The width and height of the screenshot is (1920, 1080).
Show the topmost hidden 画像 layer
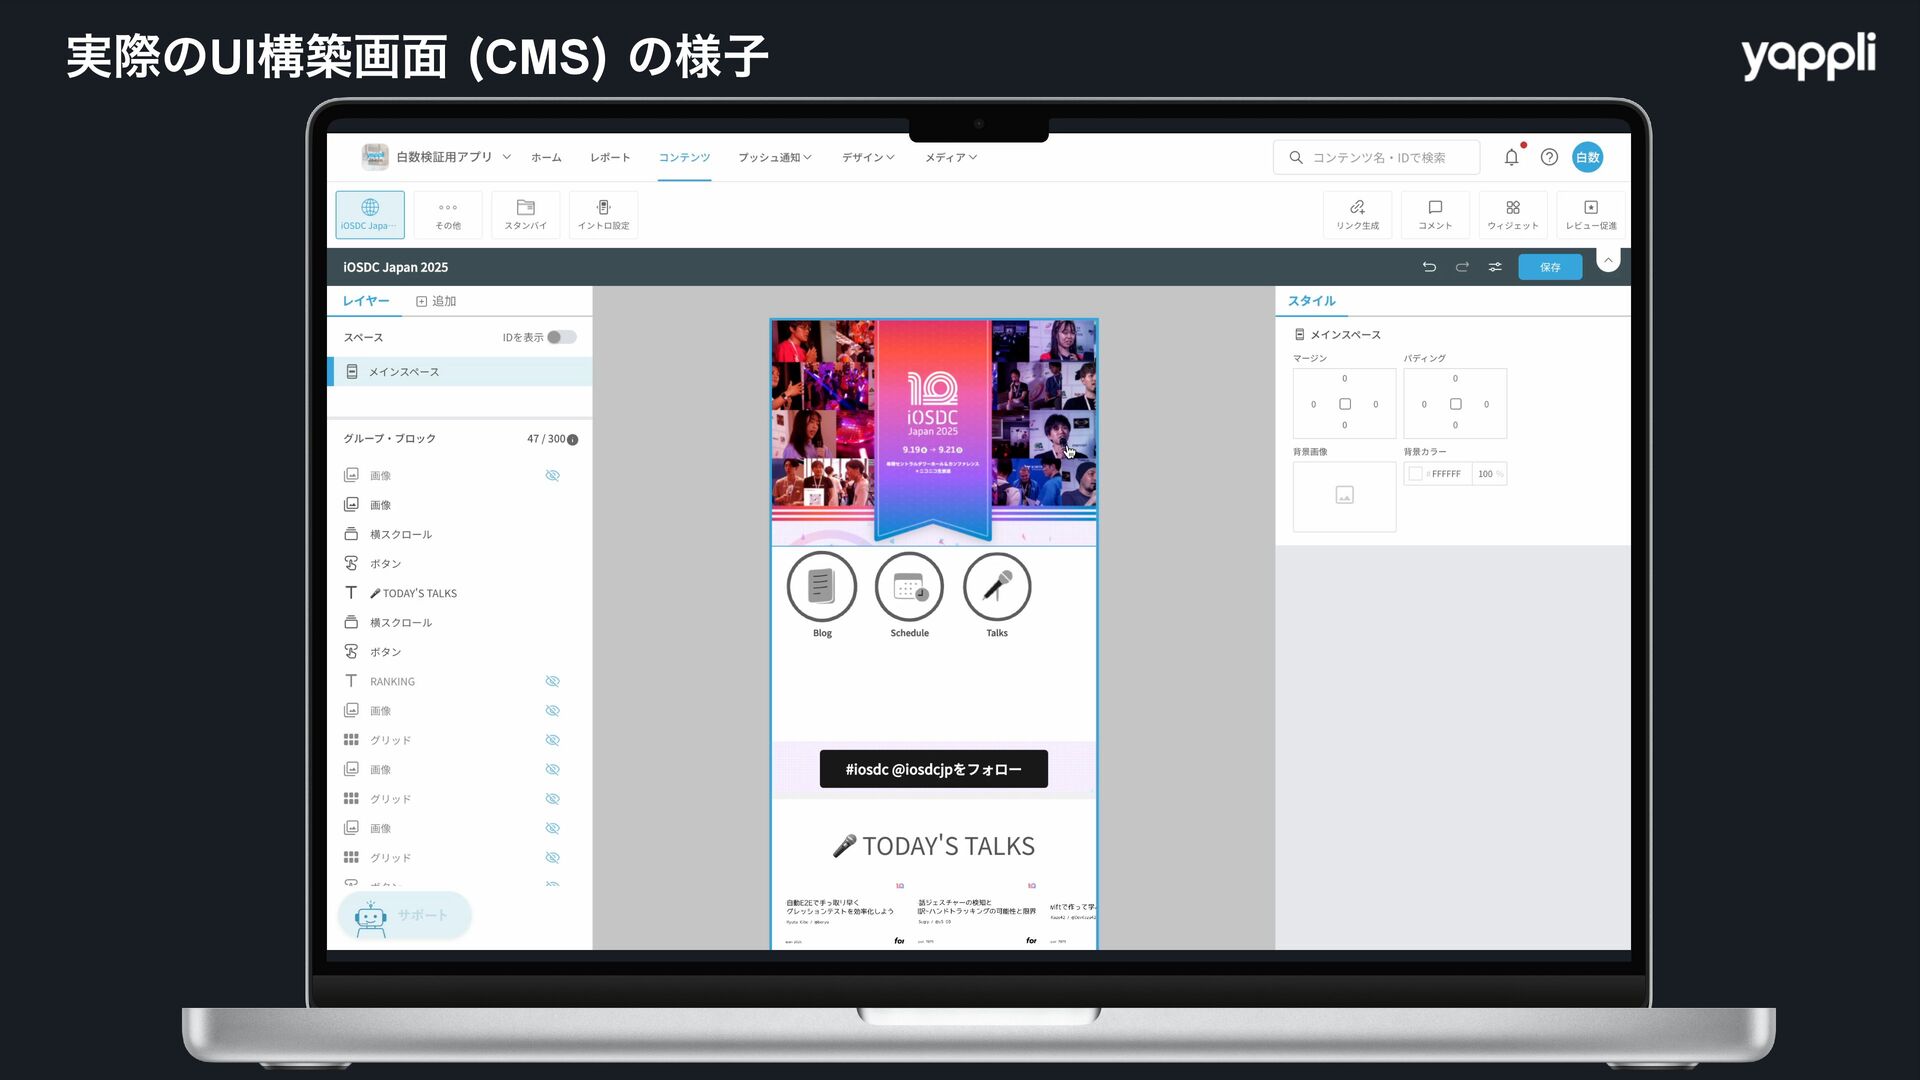552,475
